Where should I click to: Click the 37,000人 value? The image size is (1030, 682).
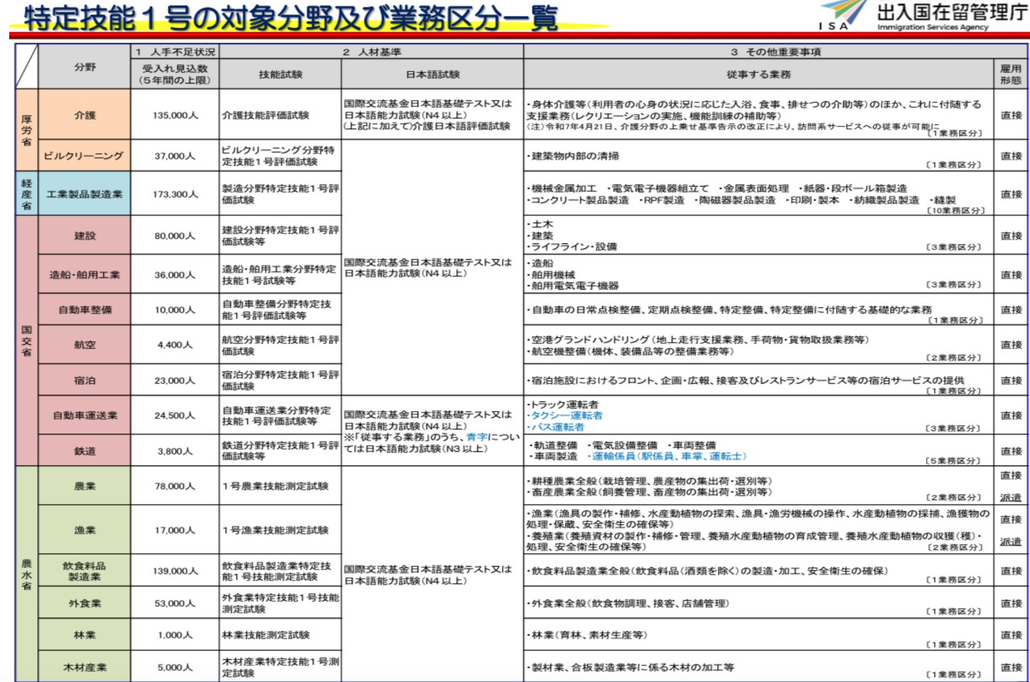pos(175,156)
